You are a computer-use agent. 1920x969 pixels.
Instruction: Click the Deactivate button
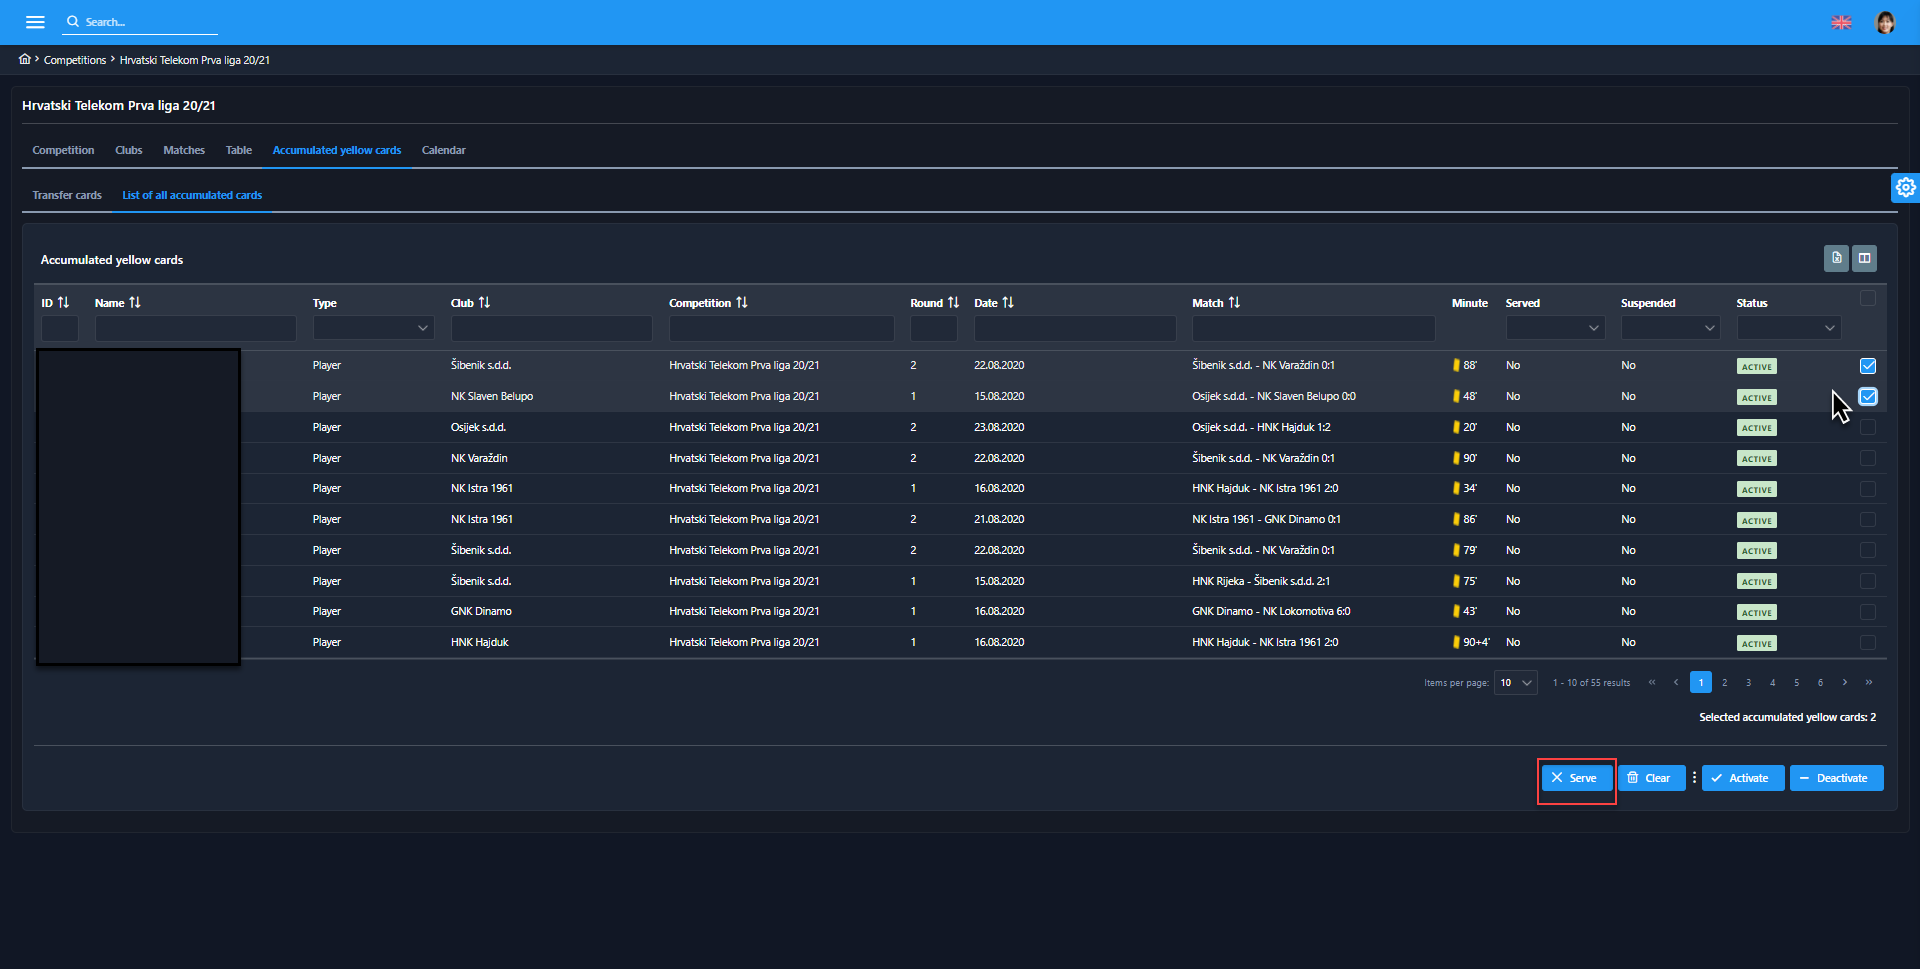[x=1836, y=778]
